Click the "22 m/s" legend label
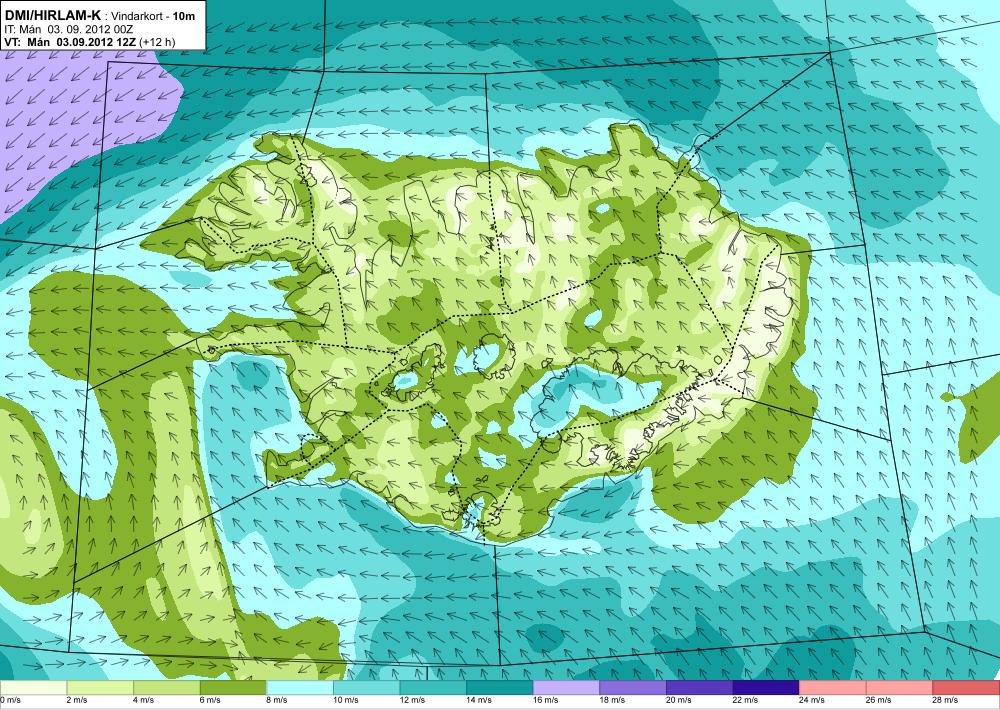 (746, 700)
